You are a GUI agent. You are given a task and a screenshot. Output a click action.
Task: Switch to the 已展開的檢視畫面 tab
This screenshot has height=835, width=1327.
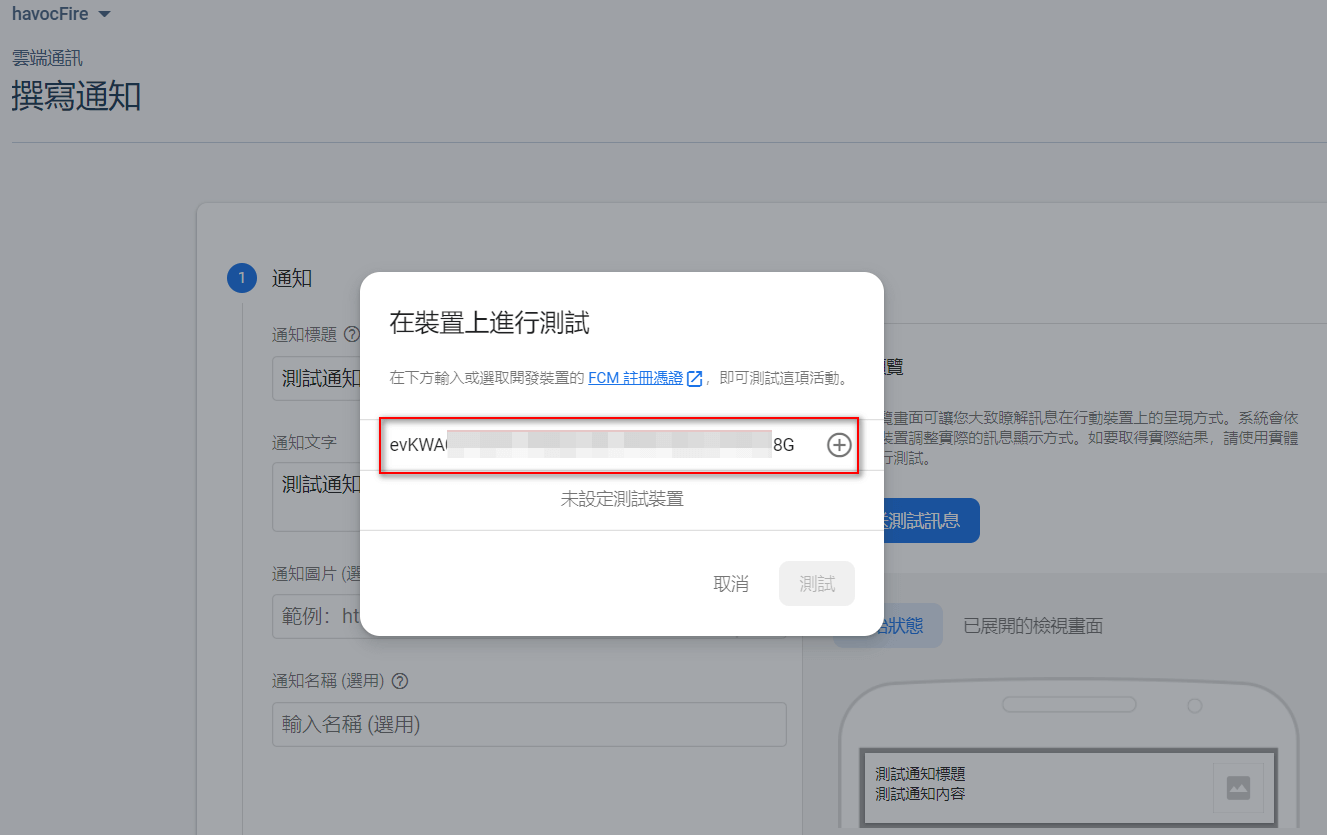(1031, 624)
